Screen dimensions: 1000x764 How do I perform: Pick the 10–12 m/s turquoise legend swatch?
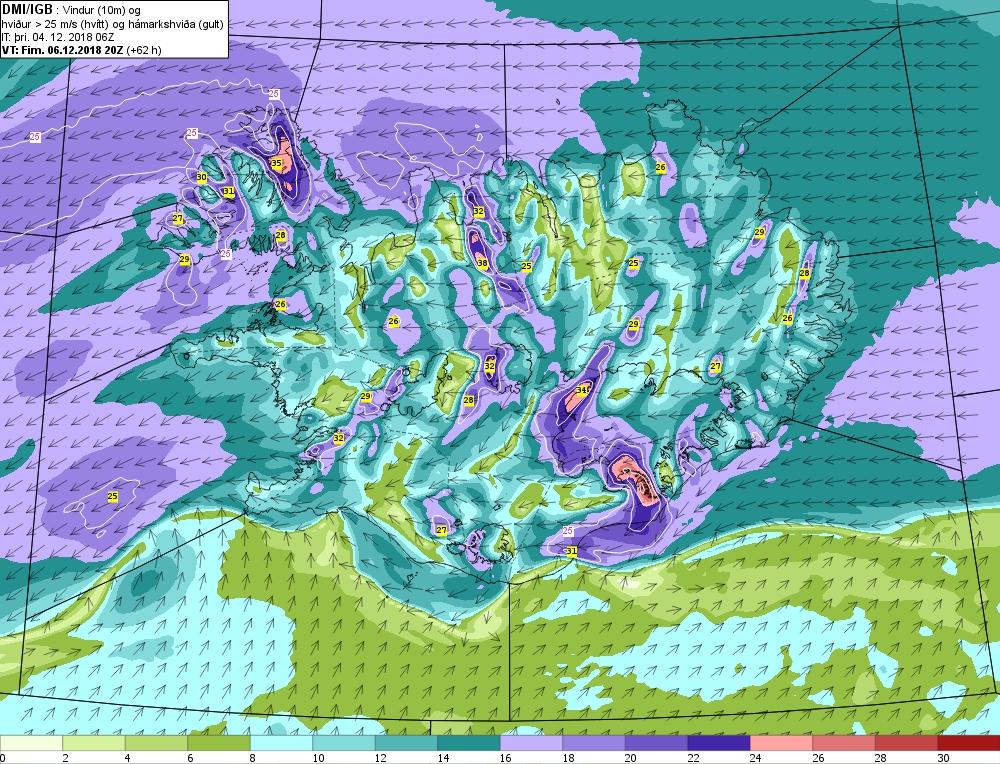point(344,743)
